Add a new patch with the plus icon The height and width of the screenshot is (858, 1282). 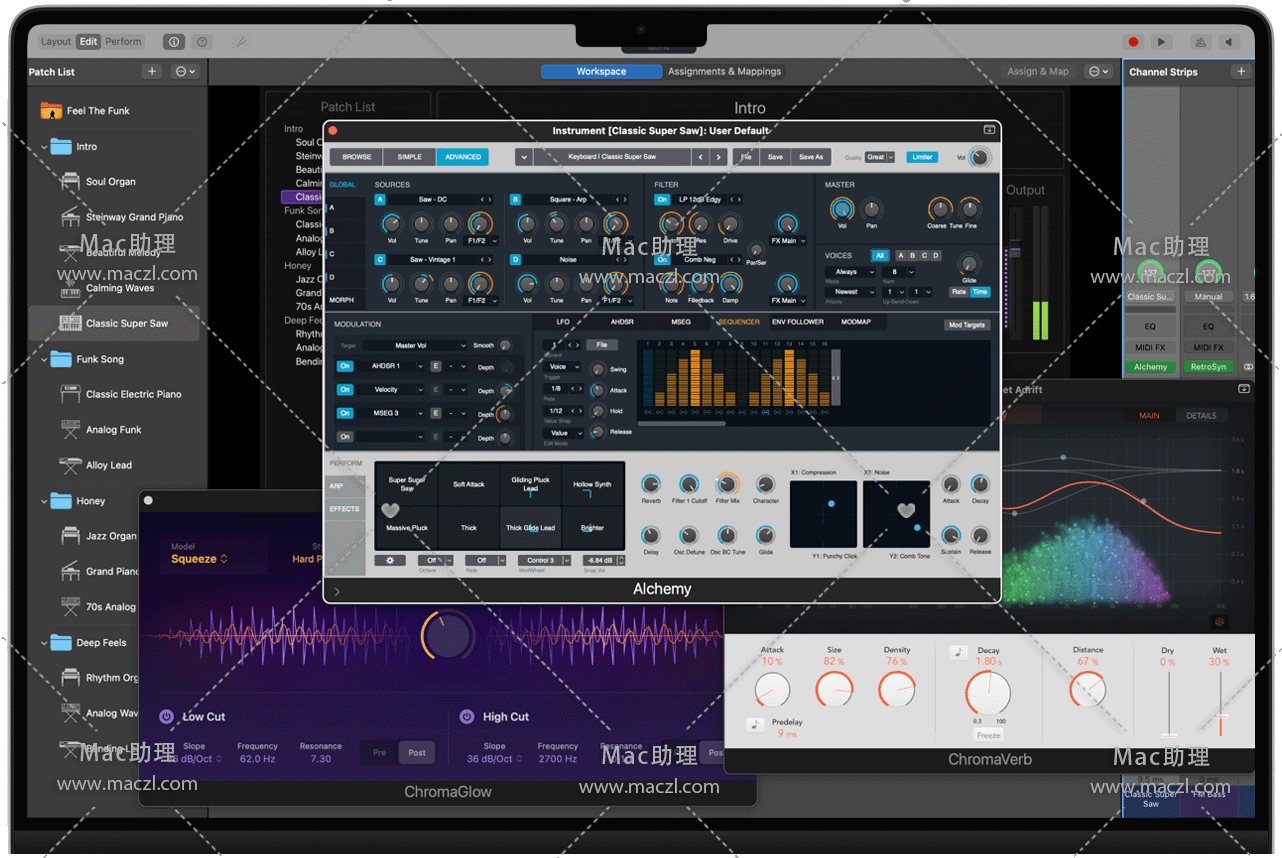152,71
